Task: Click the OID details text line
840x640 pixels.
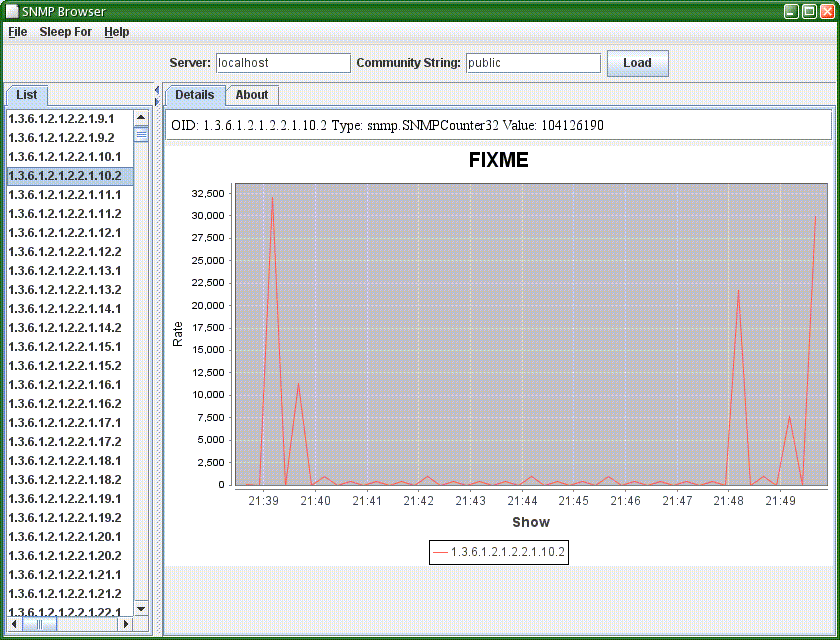Action: 387,125
